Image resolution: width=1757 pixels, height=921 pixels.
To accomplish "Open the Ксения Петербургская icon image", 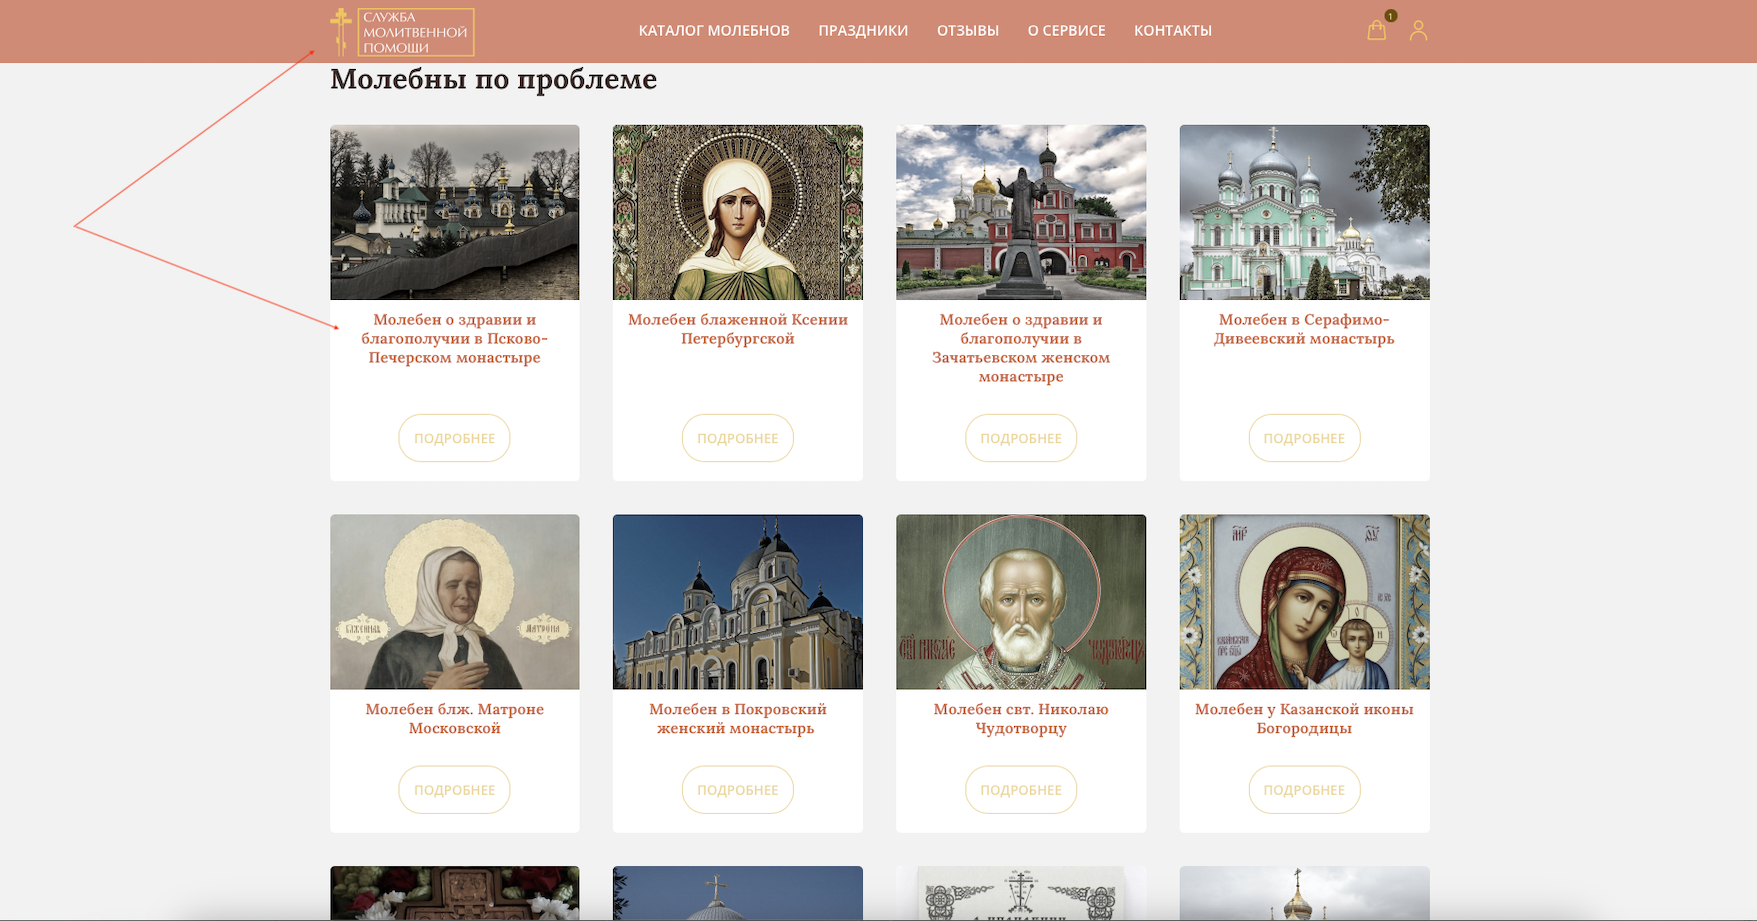I will [738, 212].
